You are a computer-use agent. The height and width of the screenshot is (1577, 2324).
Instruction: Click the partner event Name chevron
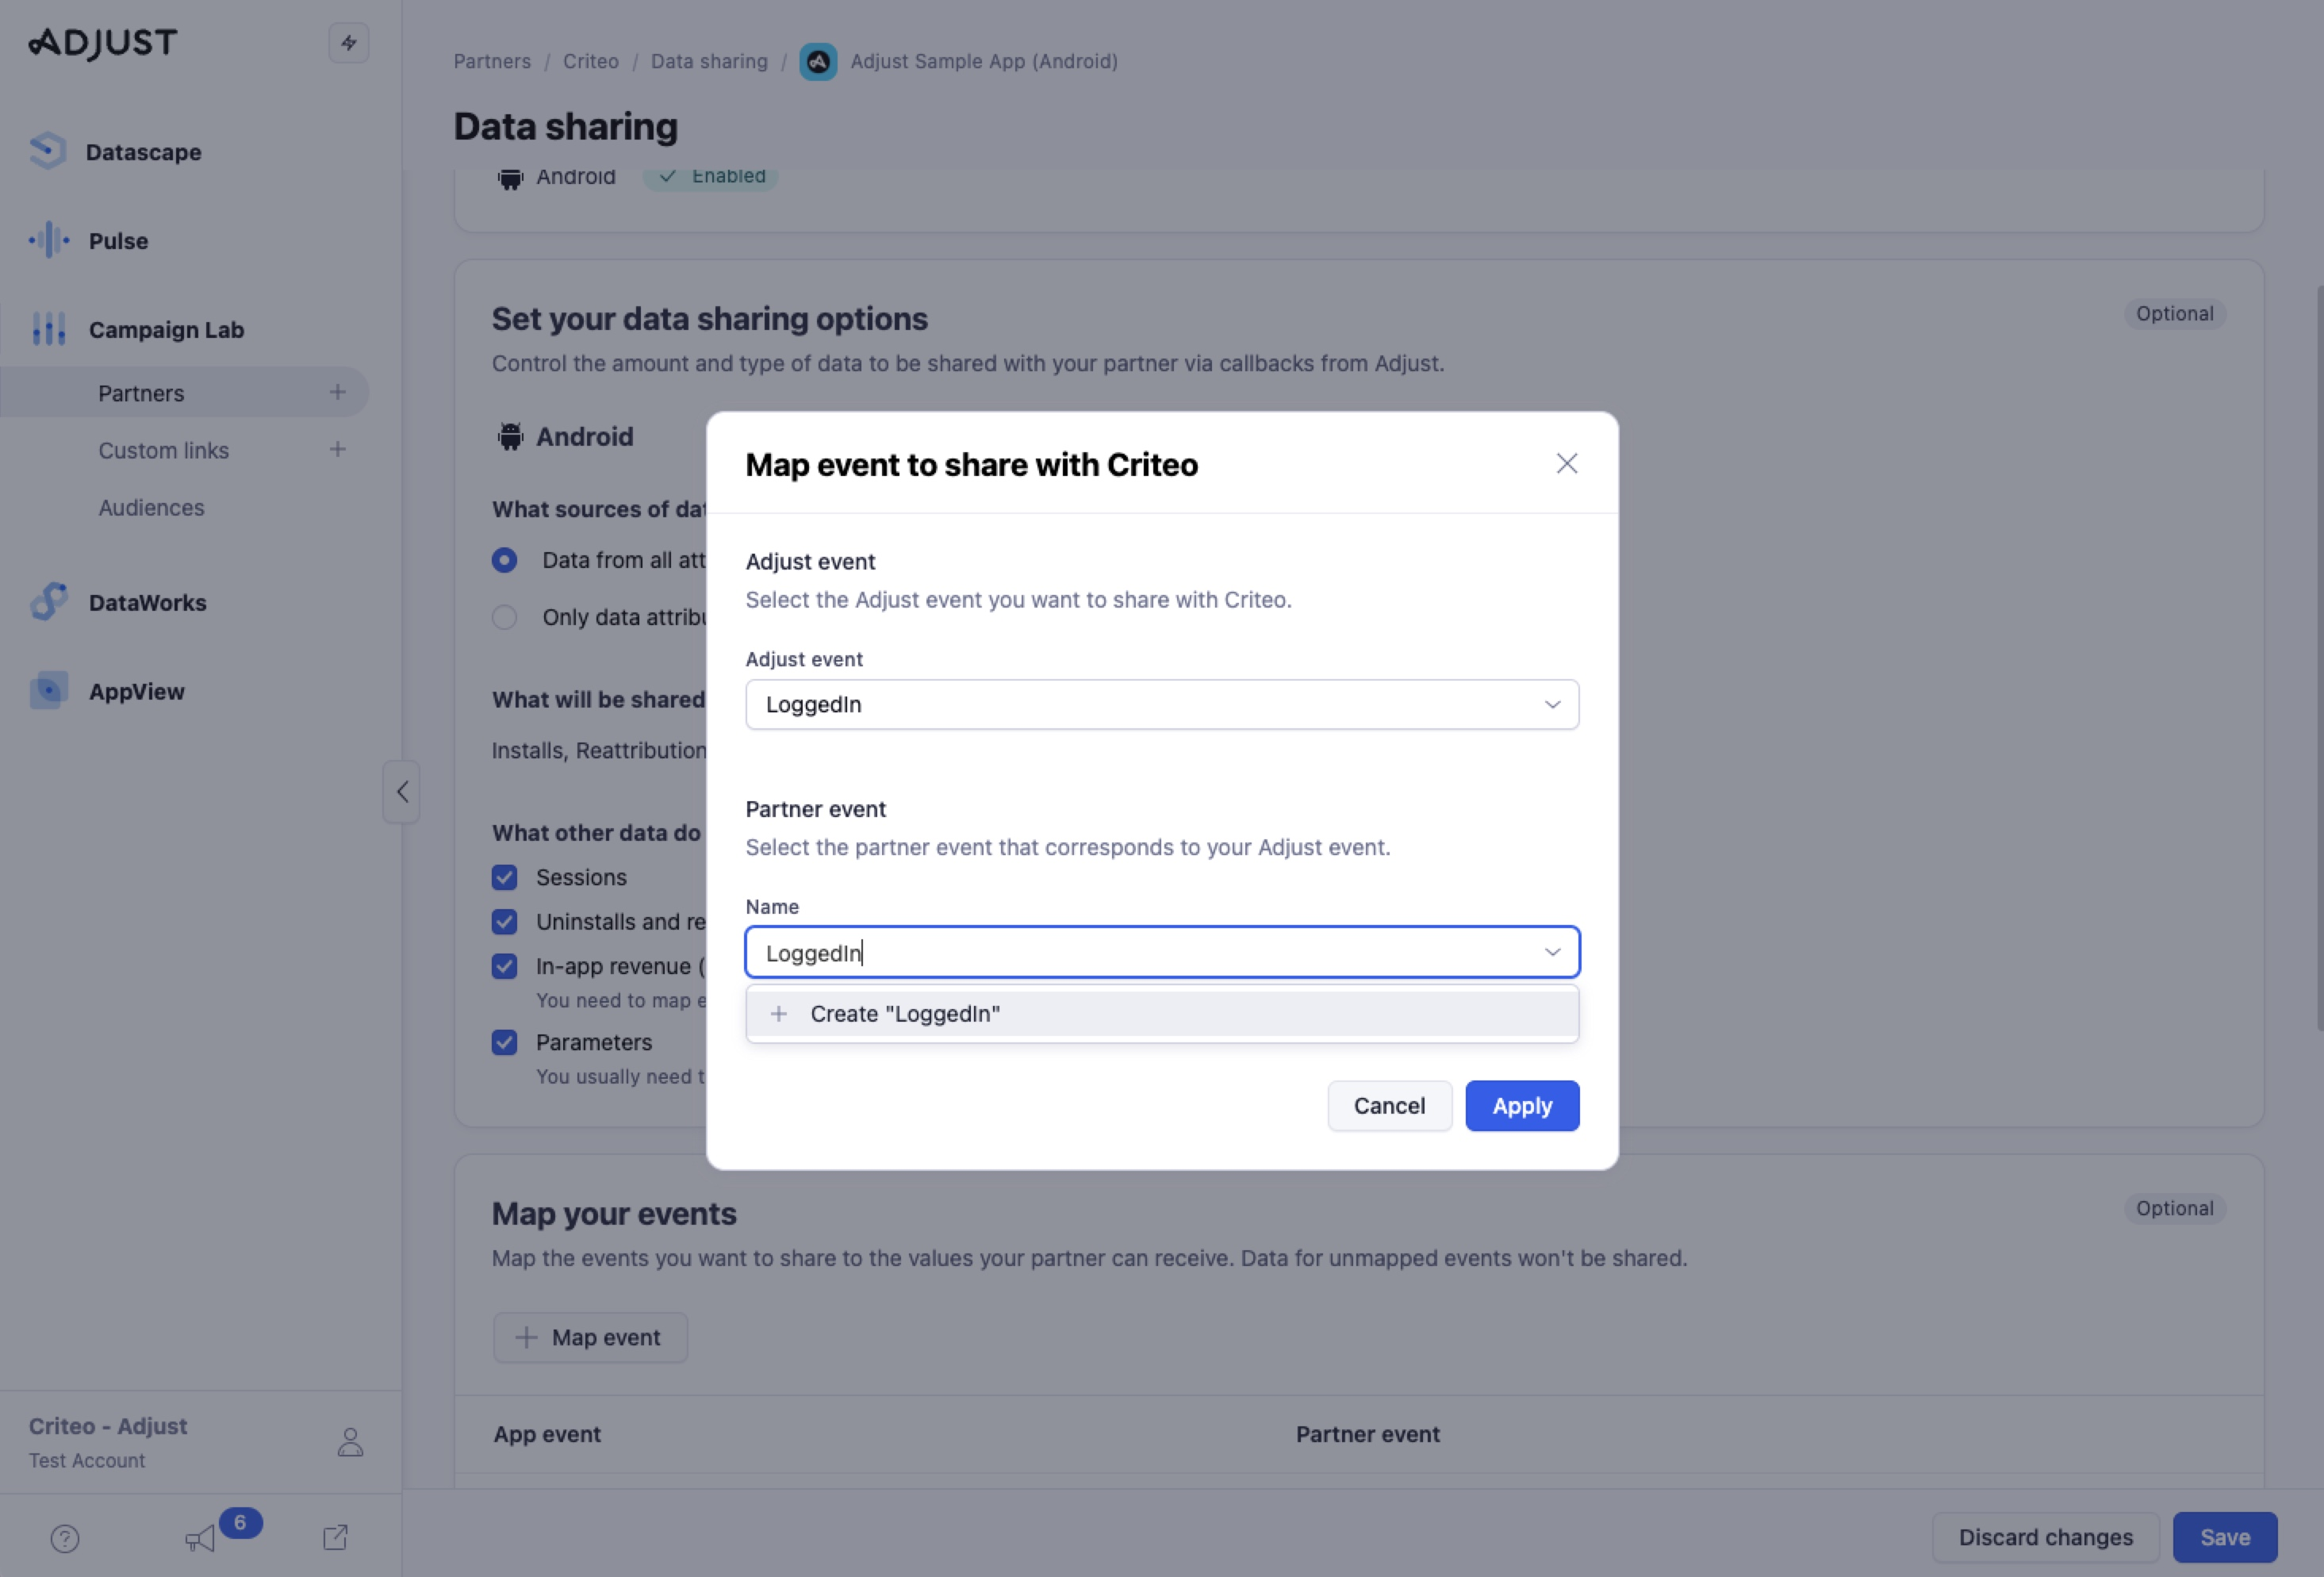point(1552,952)
